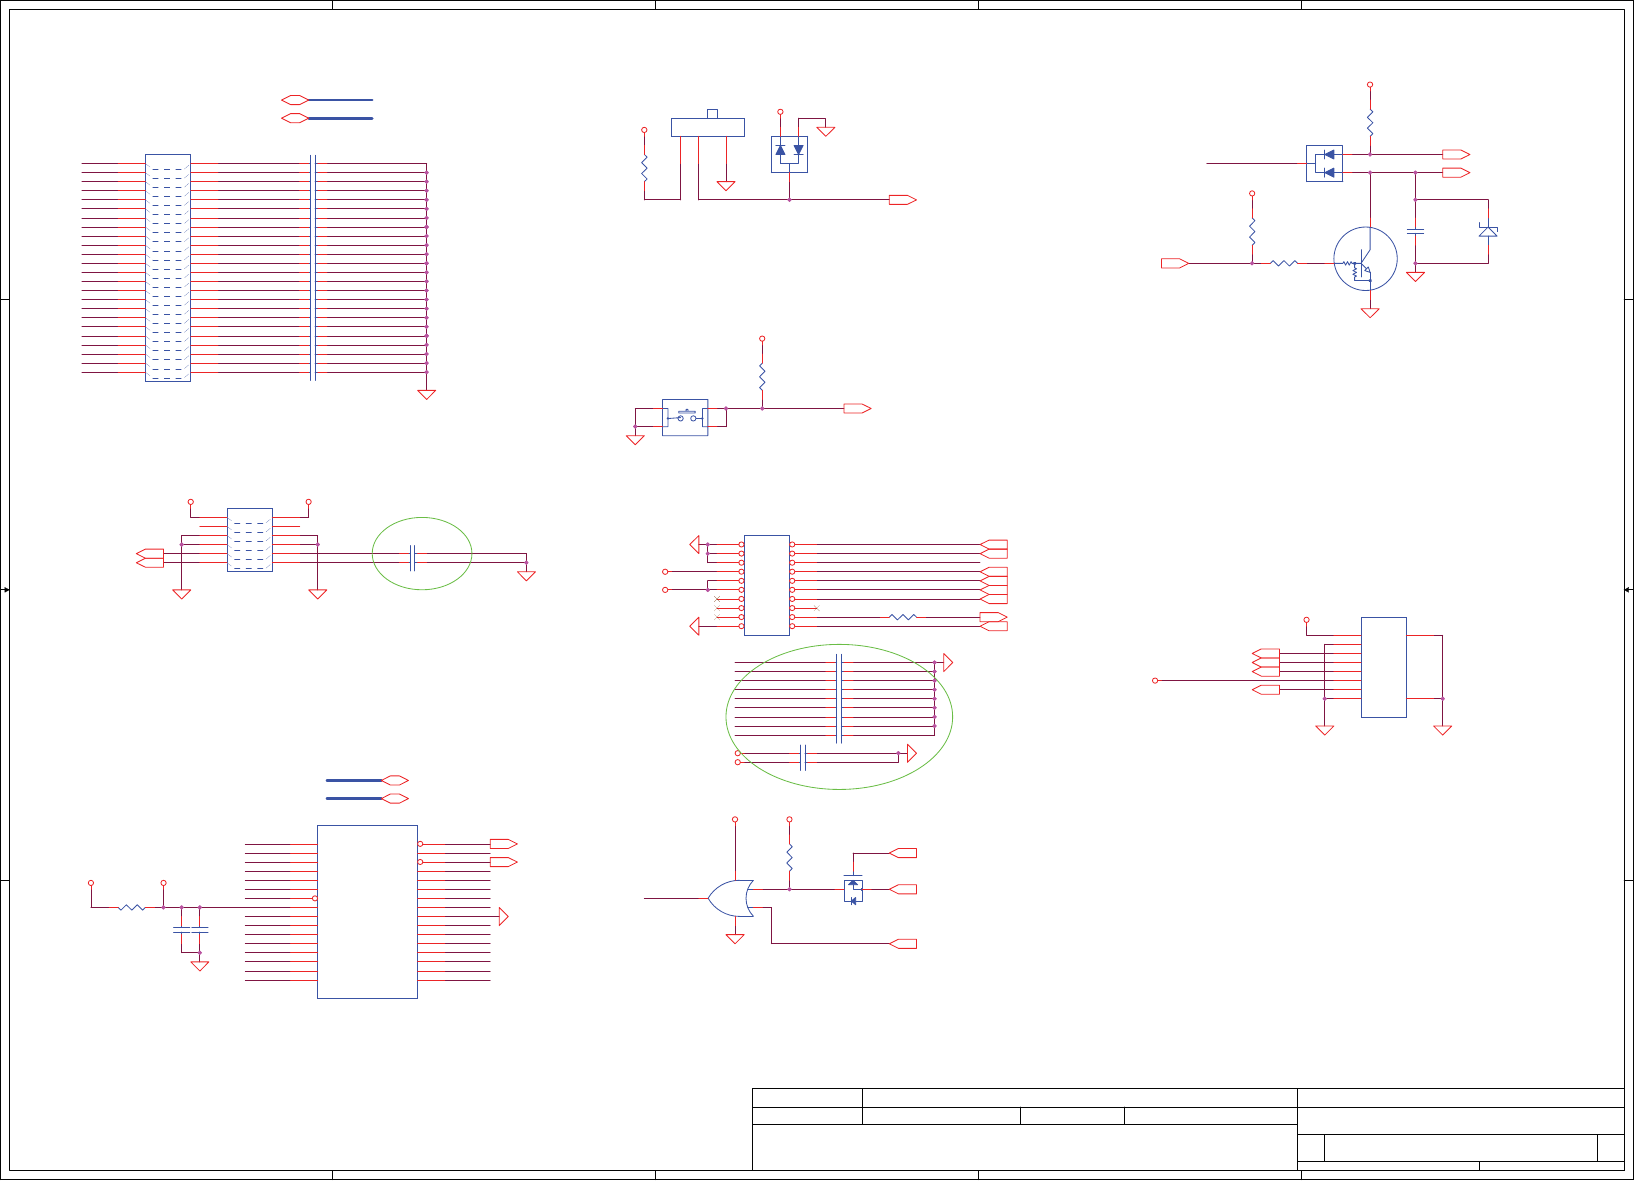Select the bottom port below the OR gate output
The height and width of the screenshot is (1181, 1634).
coord(903,944)
